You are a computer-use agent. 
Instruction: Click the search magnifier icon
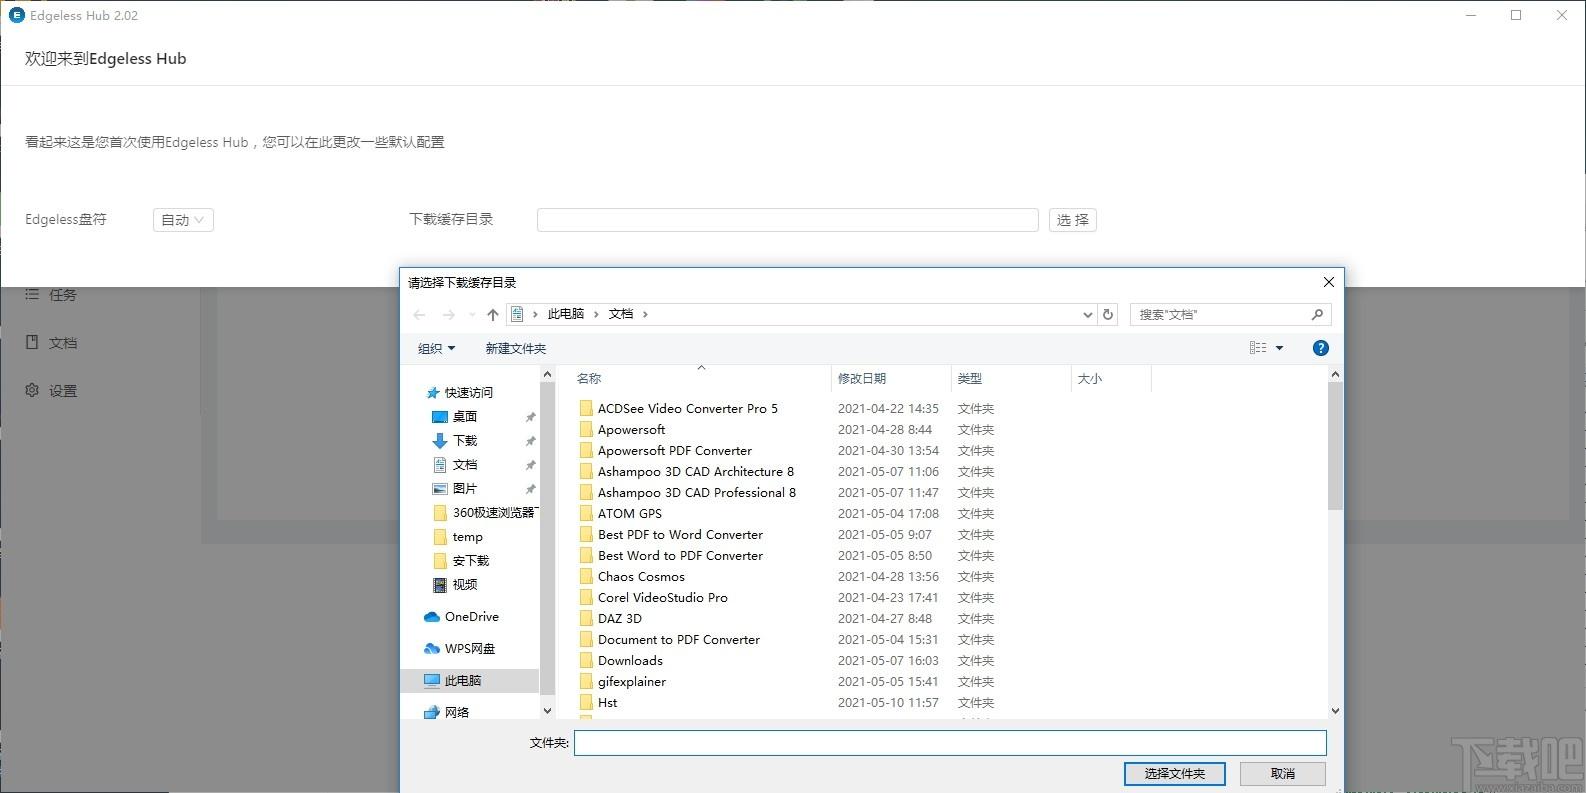(1317, 314)
